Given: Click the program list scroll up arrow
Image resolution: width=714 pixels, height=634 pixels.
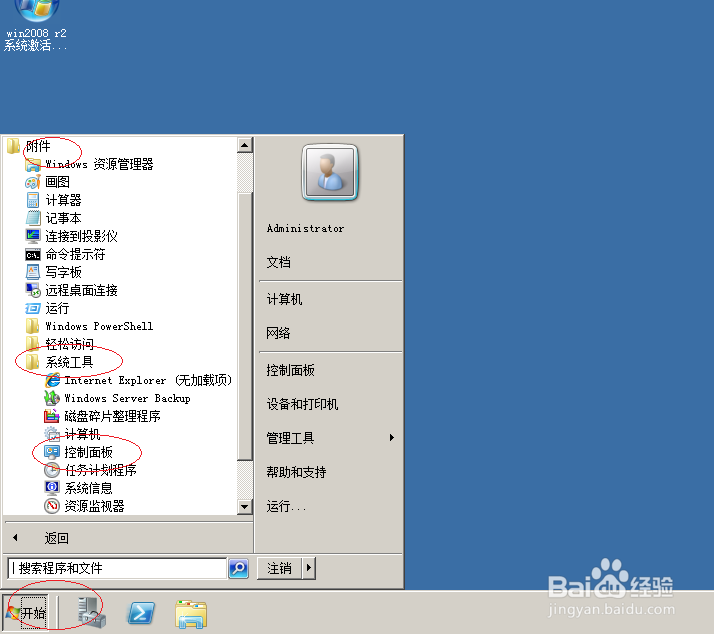Looking at the screenshot, I should (245, 145).
